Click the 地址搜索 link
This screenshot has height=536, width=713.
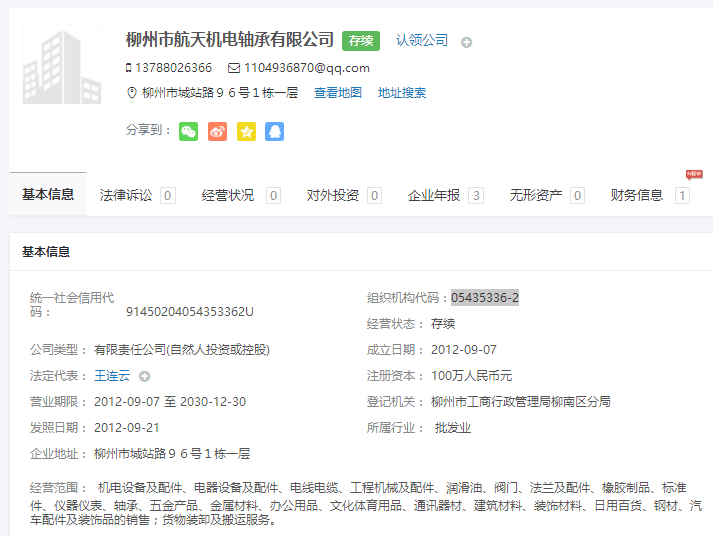[x=402, y=93]
